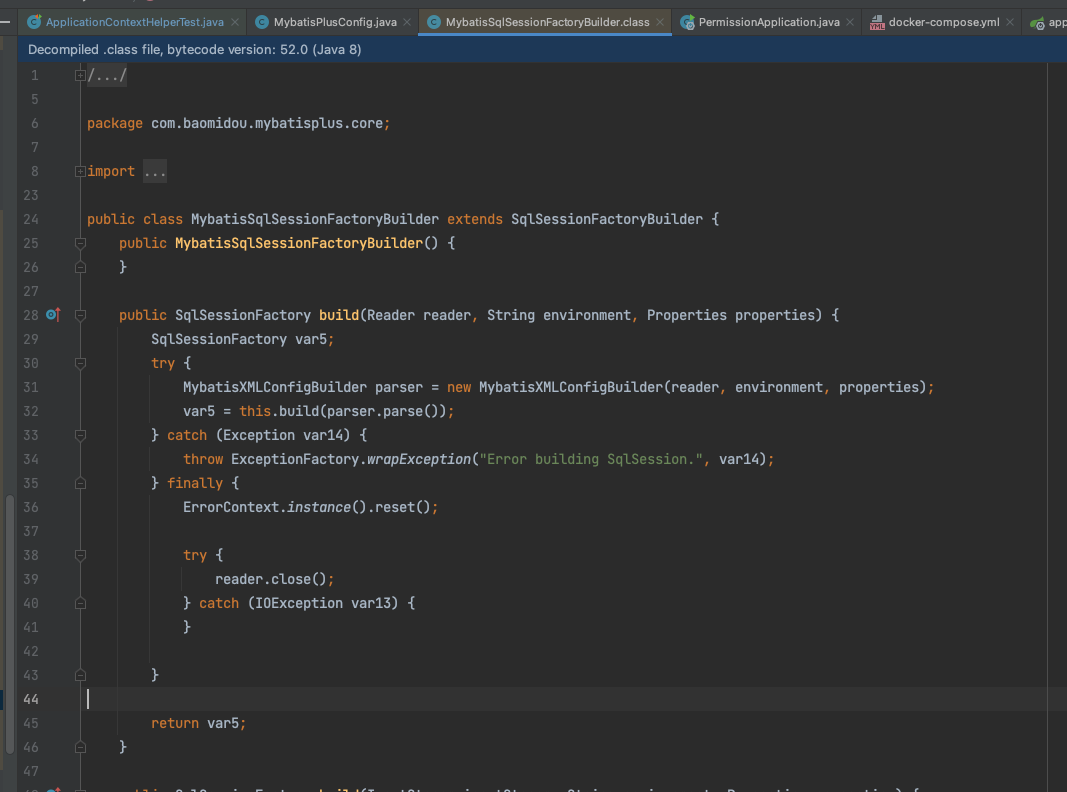Click MybatisXMLConfigBuilder type on line 31 start
Screen dimensions: 1067x792
(x=275, y=387)
